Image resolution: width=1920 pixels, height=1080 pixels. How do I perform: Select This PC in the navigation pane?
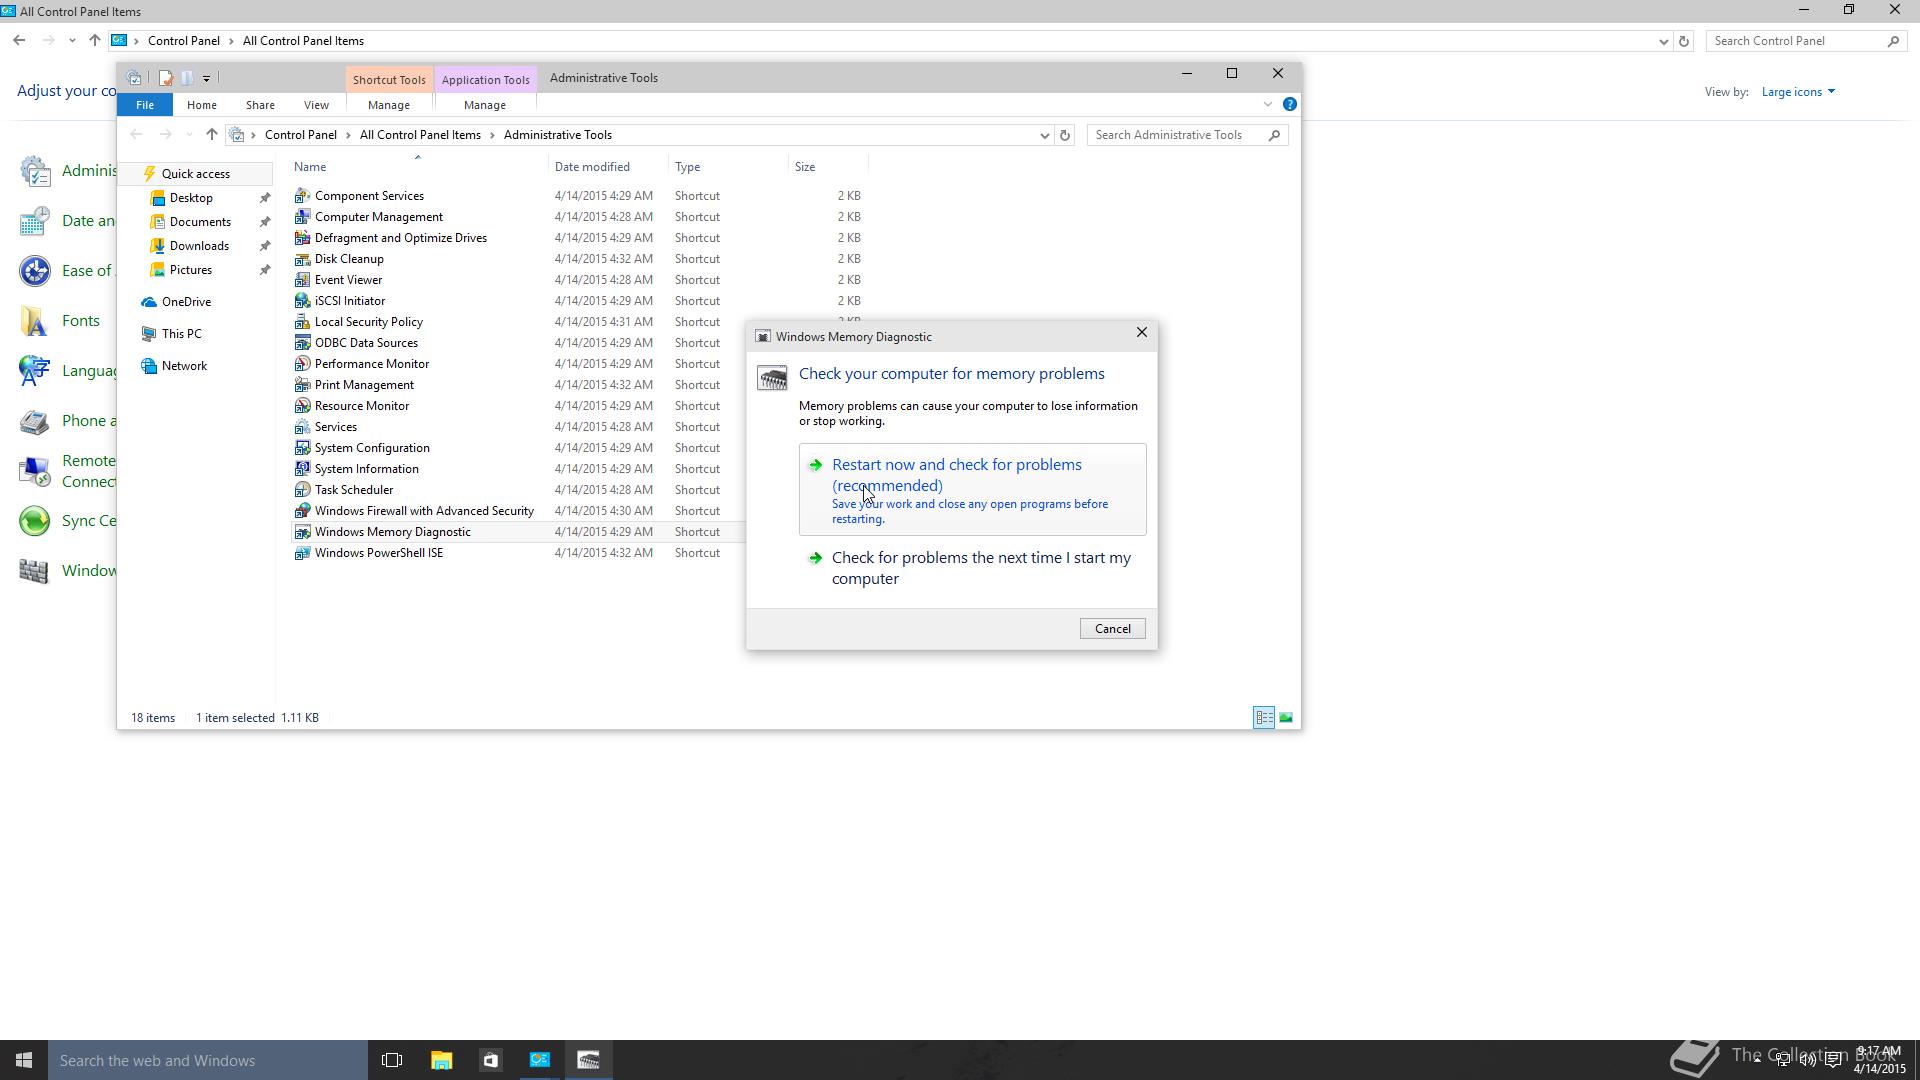click(x=181, y=334)
